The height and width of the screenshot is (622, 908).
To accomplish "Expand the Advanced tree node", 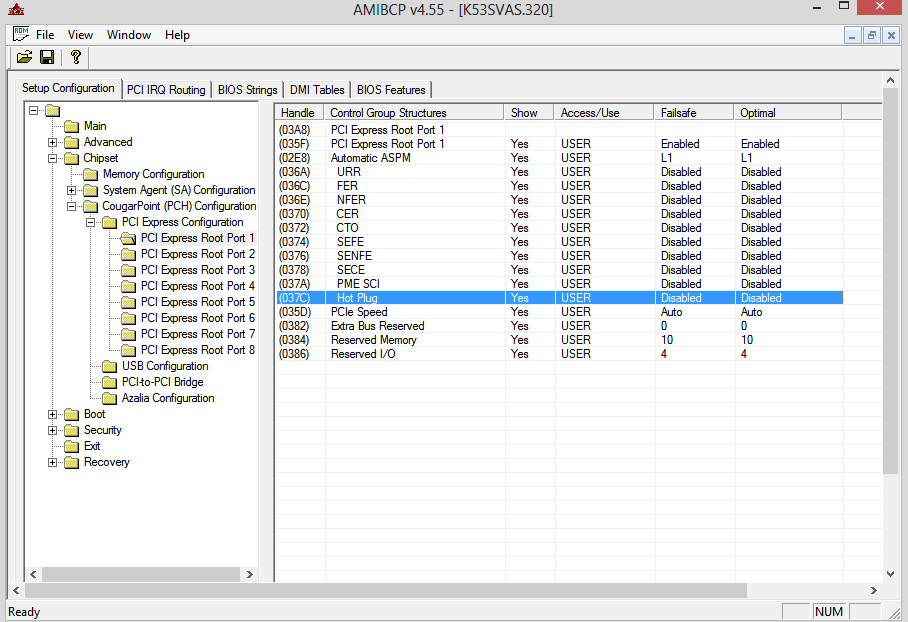I will click(x=52, y=142).
